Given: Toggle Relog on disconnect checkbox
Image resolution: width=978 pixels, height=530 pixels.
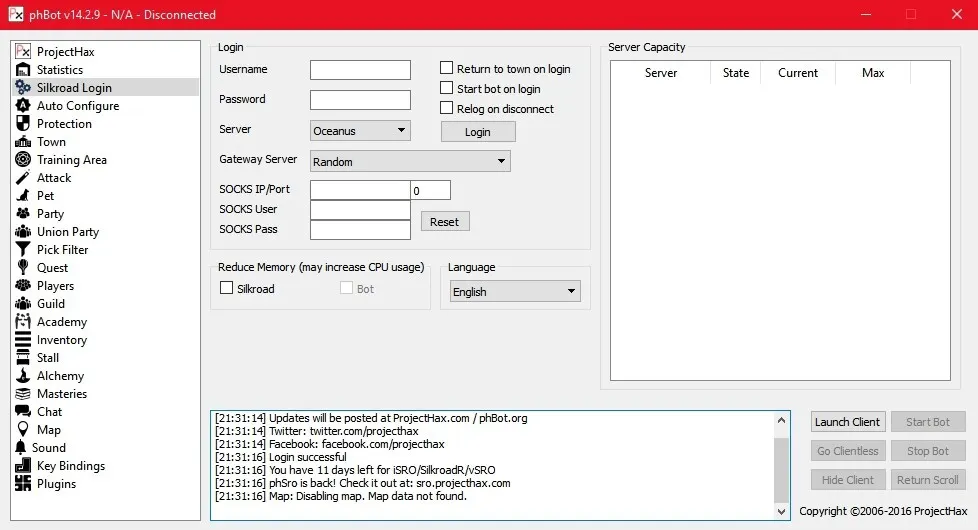Looking at the screenshot, I should [447, 107].
